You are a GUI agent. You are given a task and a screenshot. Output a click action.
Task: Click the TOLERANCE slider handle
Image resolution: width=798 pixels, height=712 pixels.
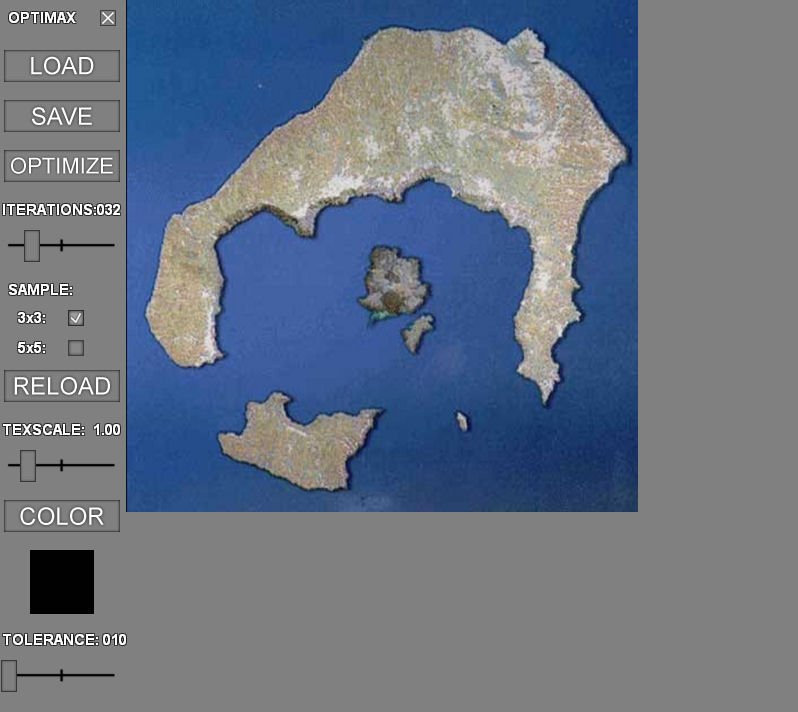pos(9,676)
